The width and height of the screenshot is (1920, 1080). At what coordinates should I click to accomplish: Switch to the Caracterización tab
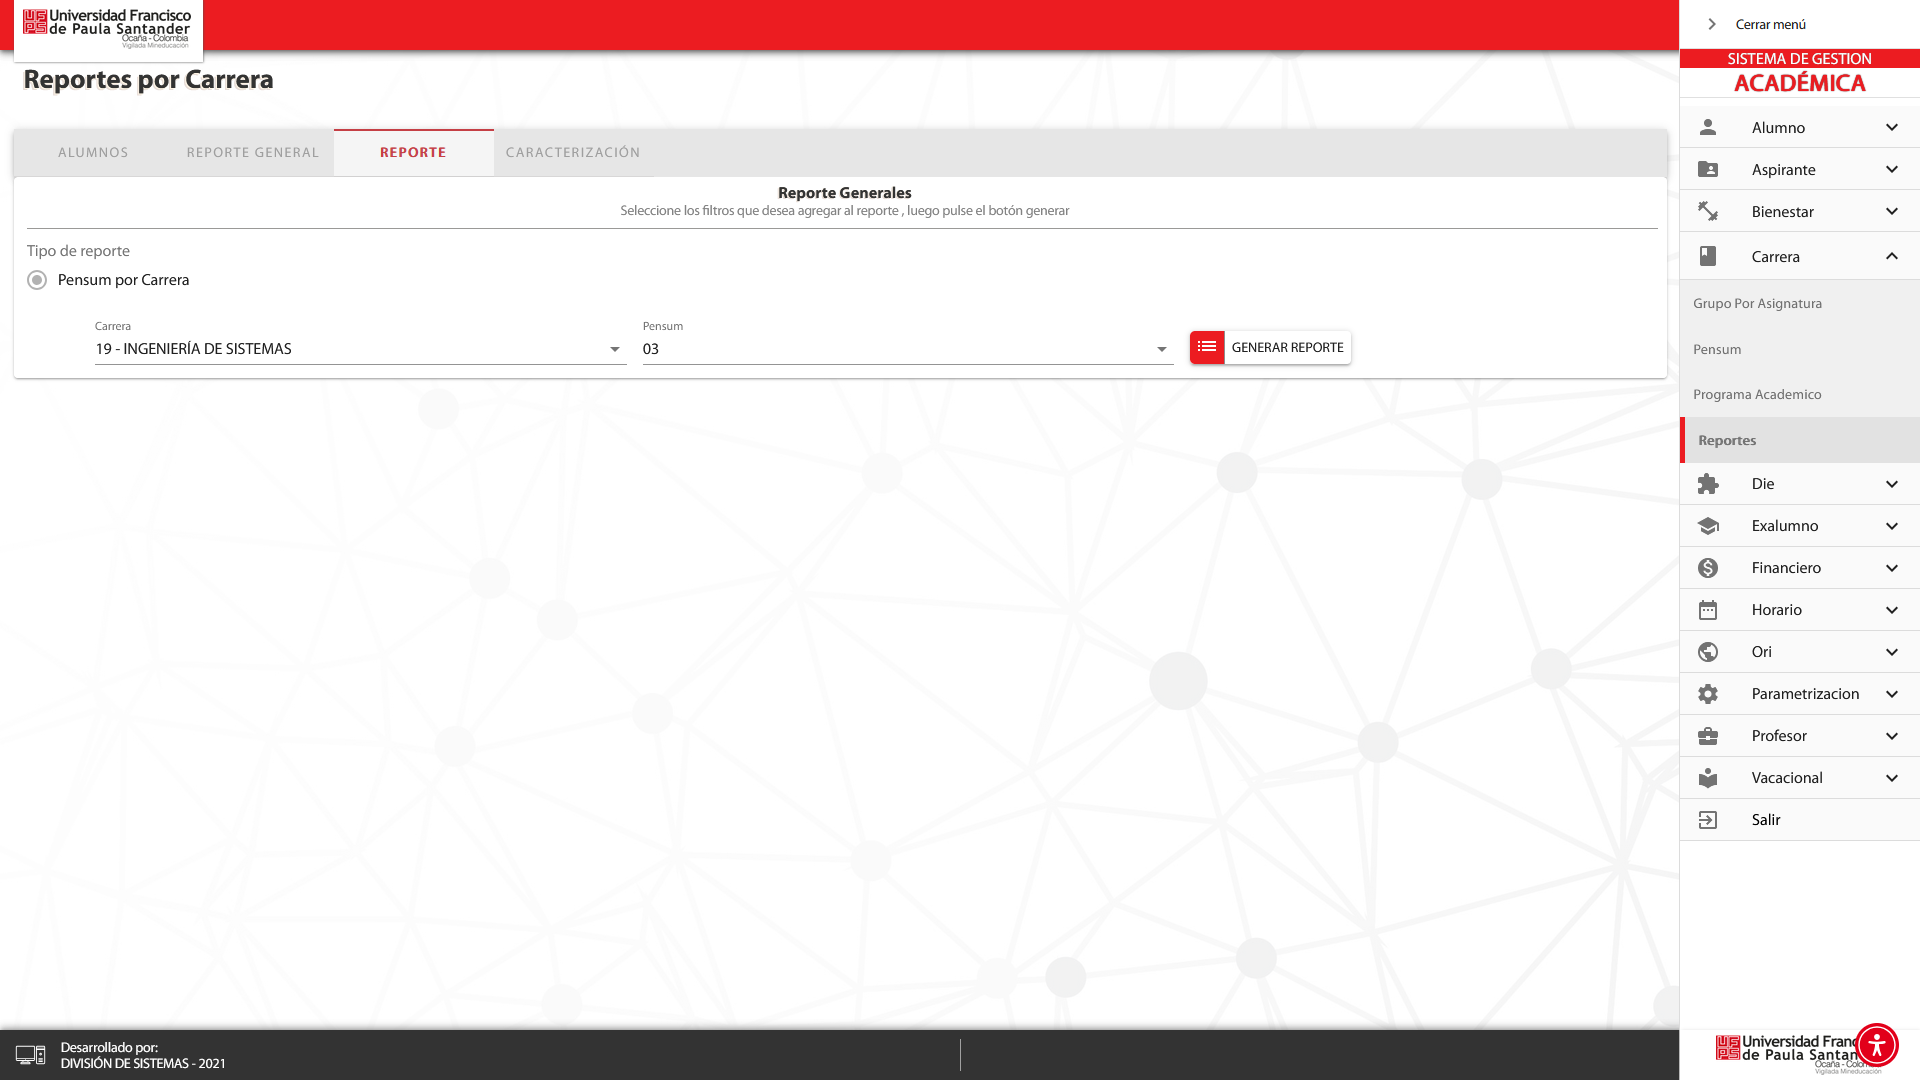point(573,153)
